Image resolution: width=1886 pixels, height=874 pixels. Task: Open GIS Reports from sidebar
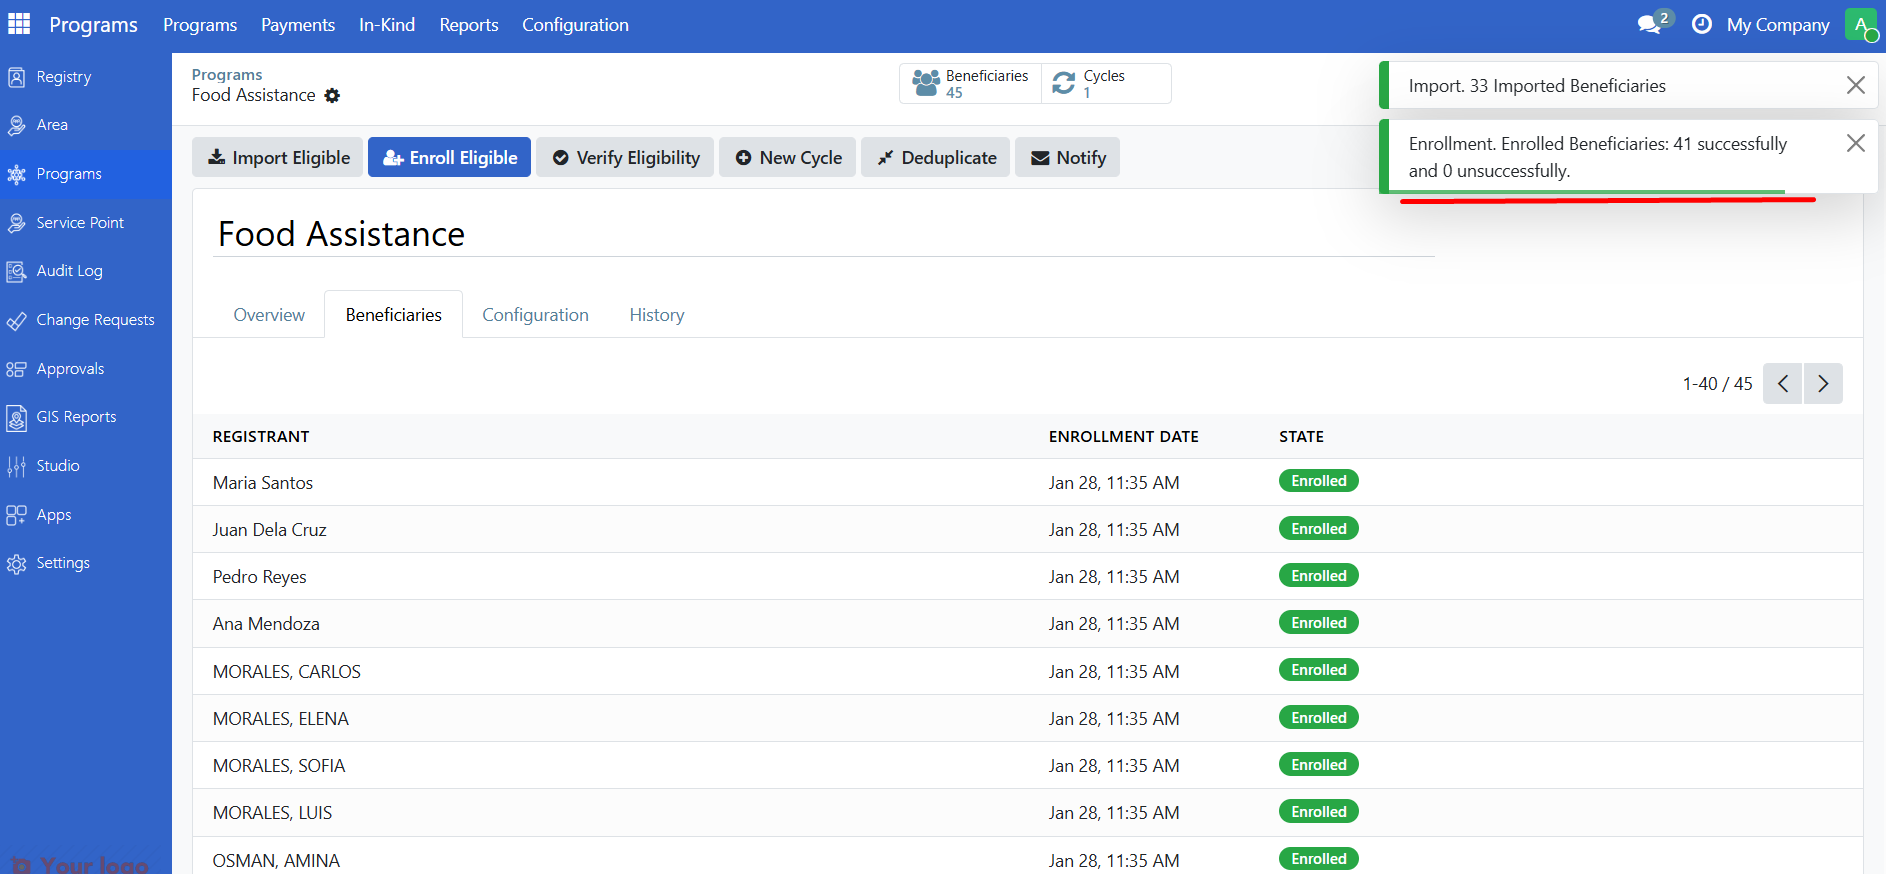76,417
